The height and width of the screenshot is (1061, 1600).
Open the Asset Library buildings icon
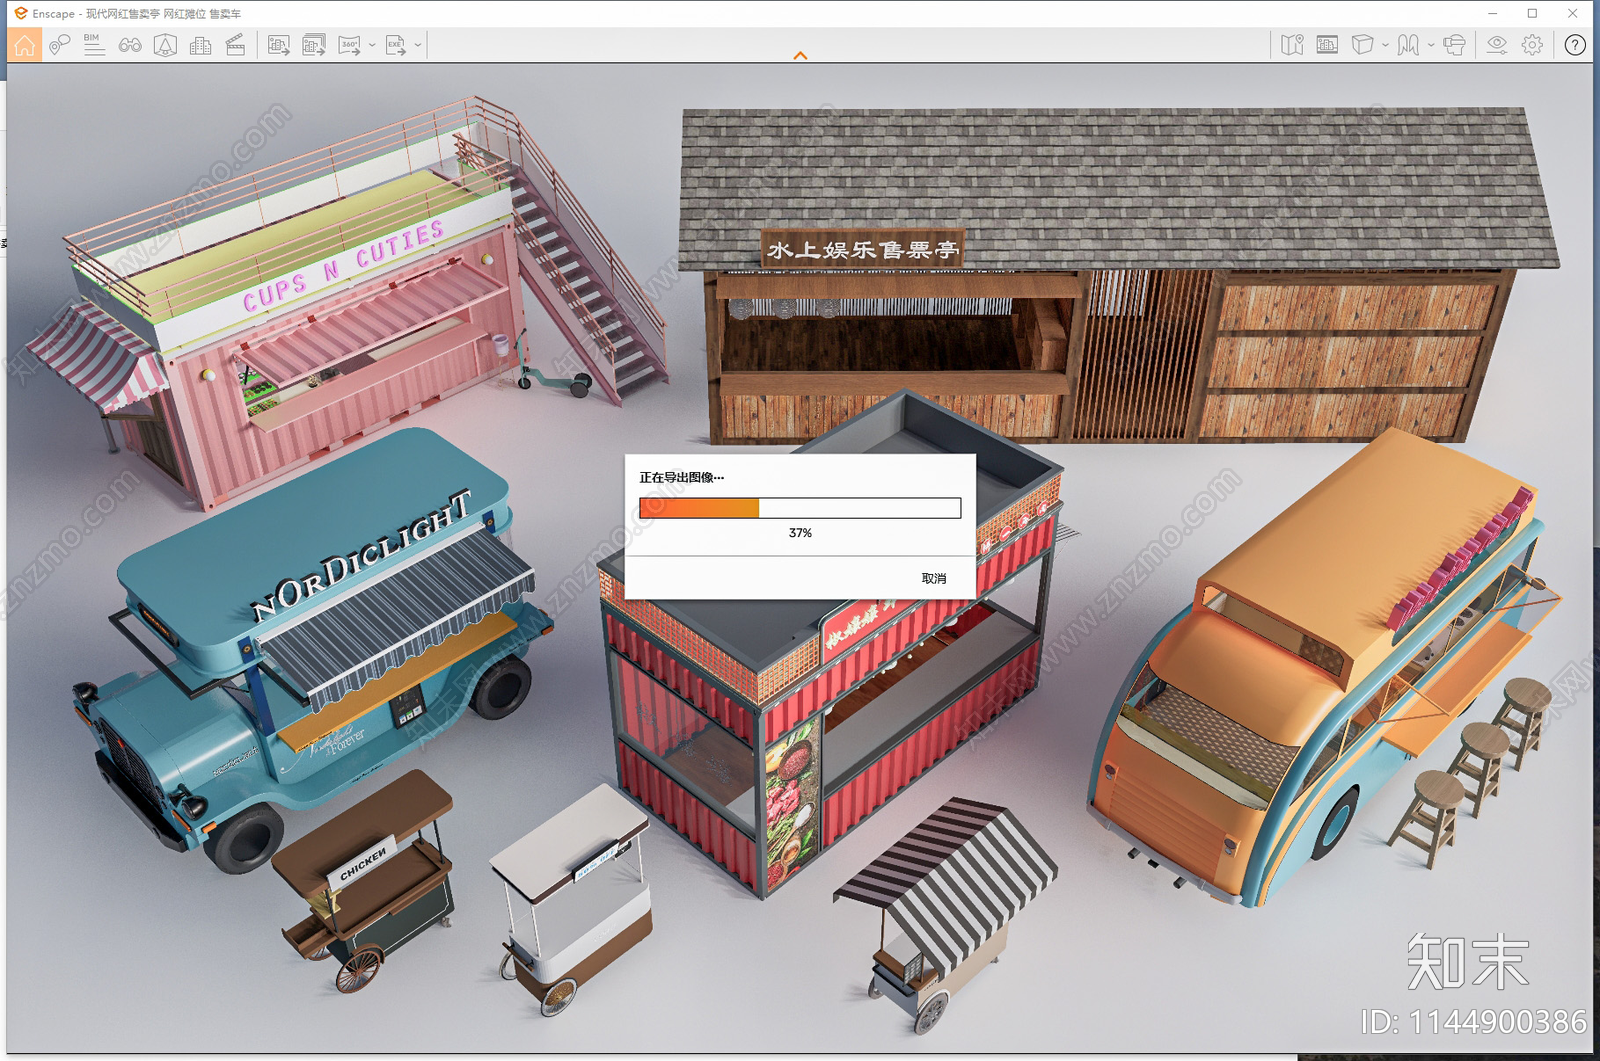coord(200,45)
